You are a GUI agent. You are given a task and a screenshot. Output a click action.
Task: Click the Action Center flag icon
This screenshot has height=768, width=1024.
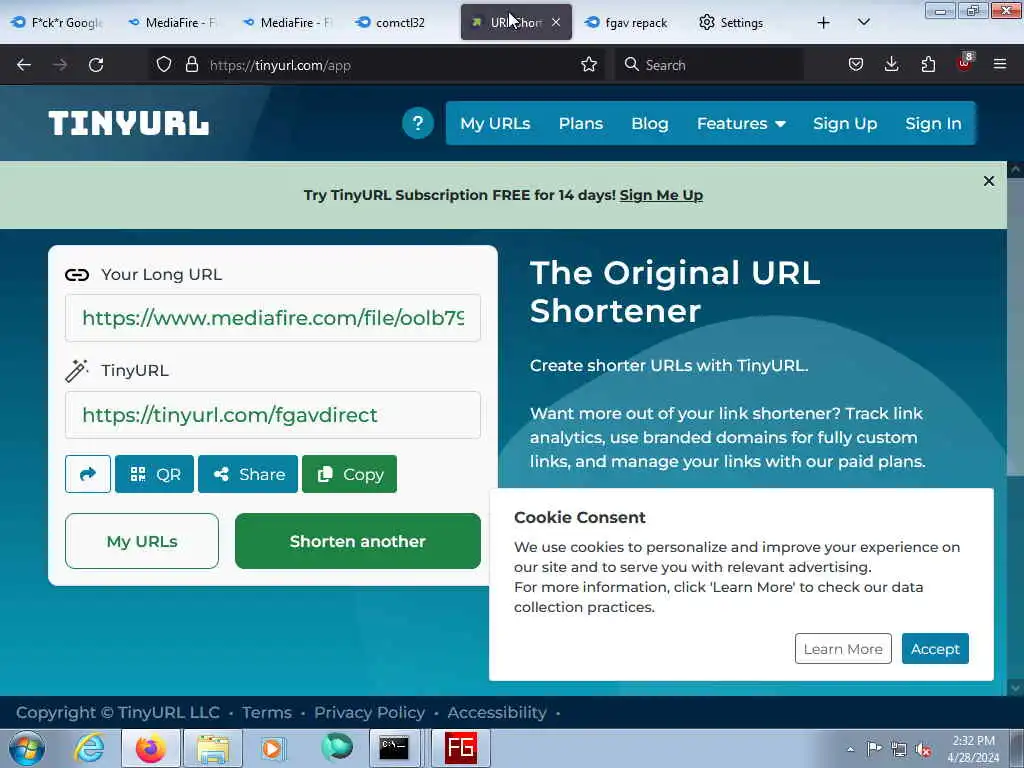874,749
